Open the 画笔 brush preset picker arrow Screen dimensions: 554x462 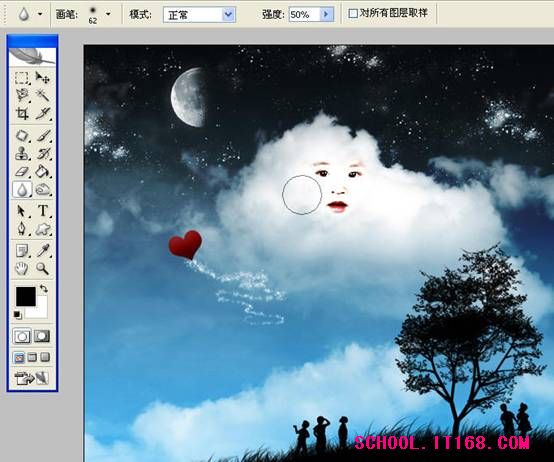(x=108, y=14)
